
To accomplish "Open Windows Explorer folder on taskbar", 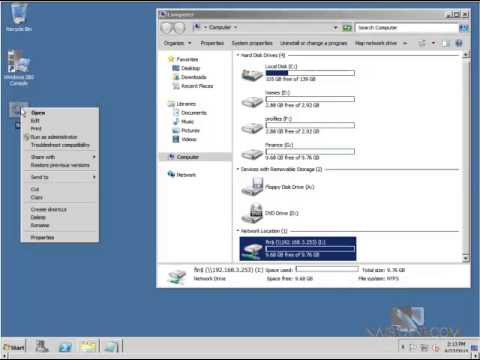I will pos(88,347).
